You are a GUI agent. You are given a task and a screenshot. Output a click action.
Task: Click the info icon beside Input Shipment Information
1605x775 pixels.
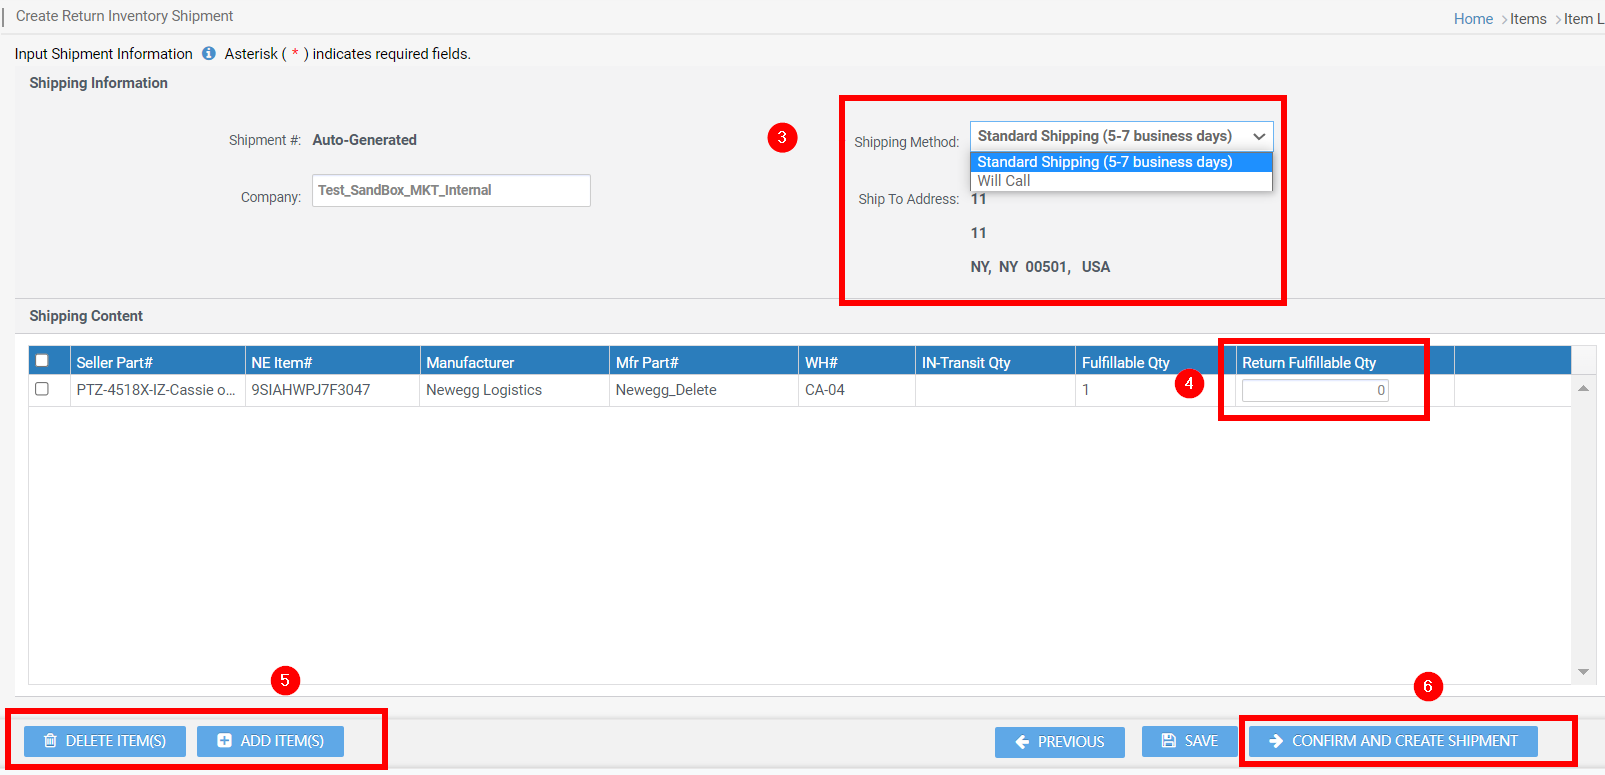click(208, 54)
